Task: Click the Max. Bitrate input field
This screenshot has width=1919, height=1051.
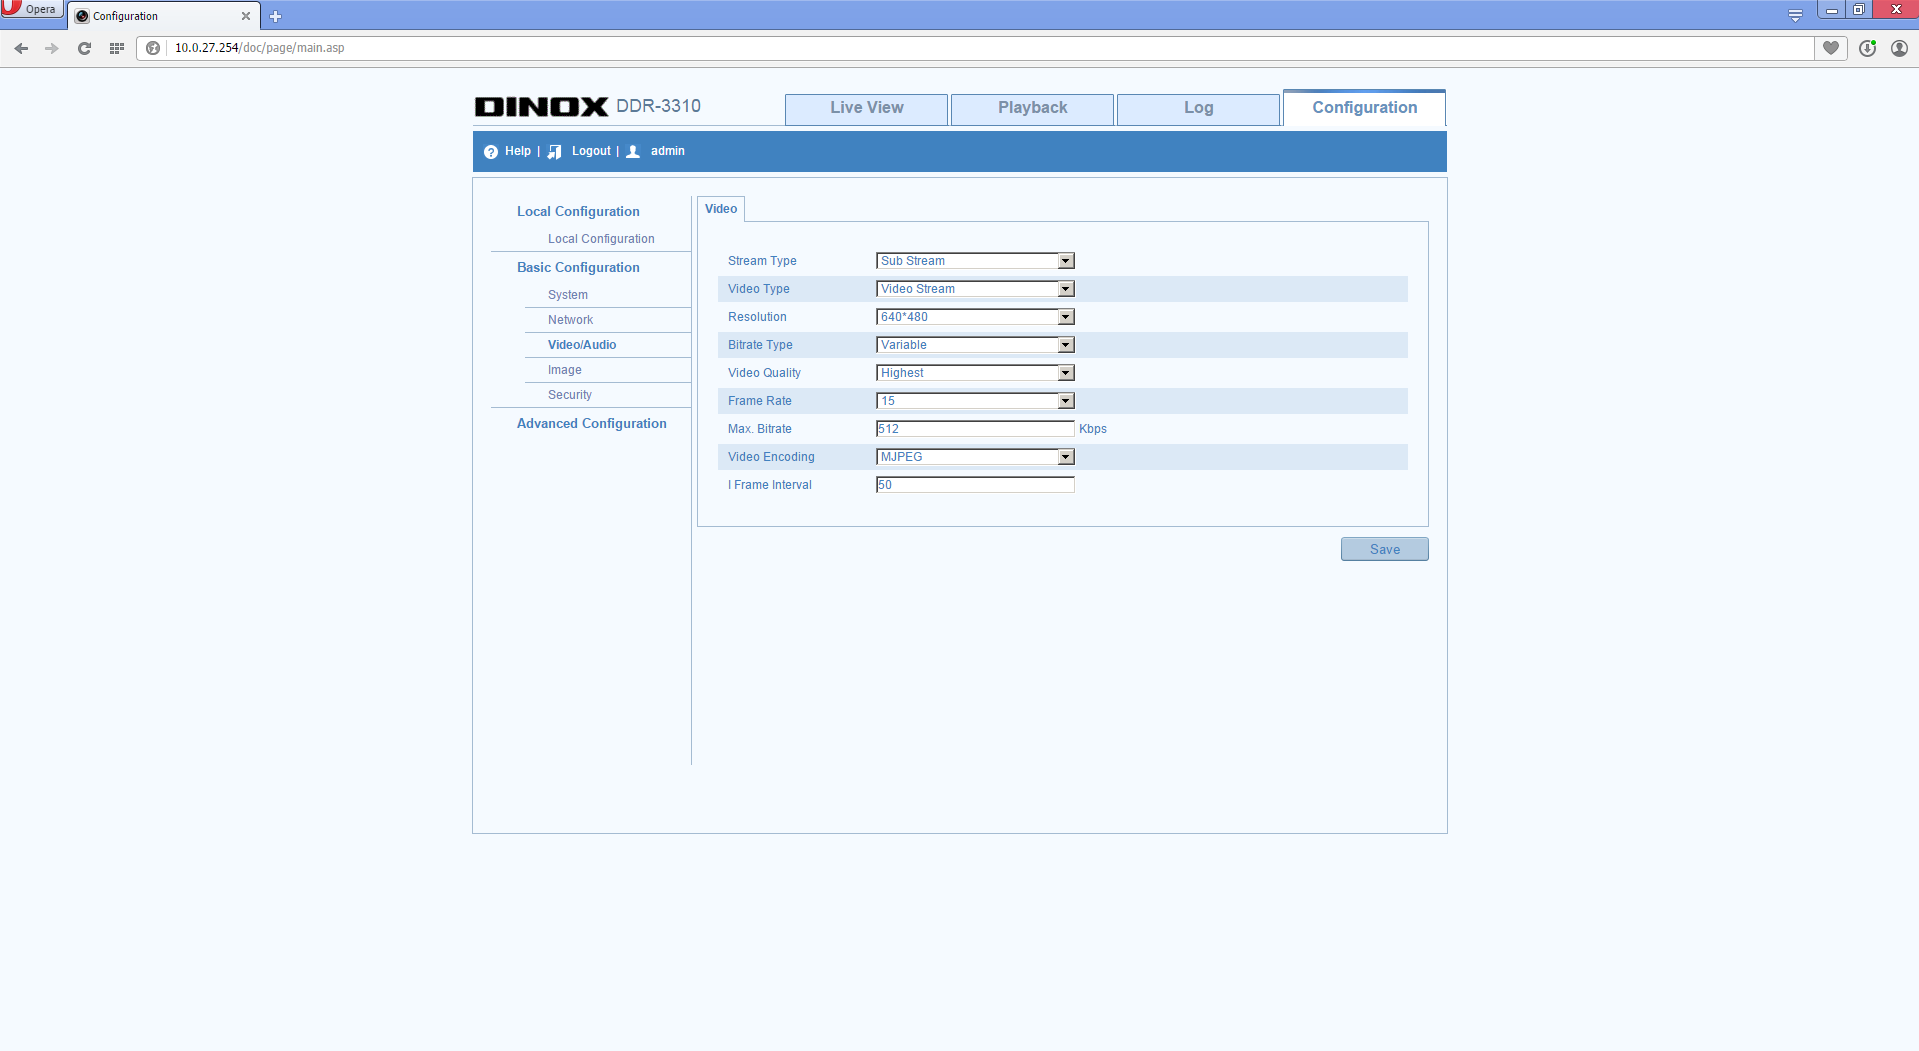Action: [x=974, y=429]
